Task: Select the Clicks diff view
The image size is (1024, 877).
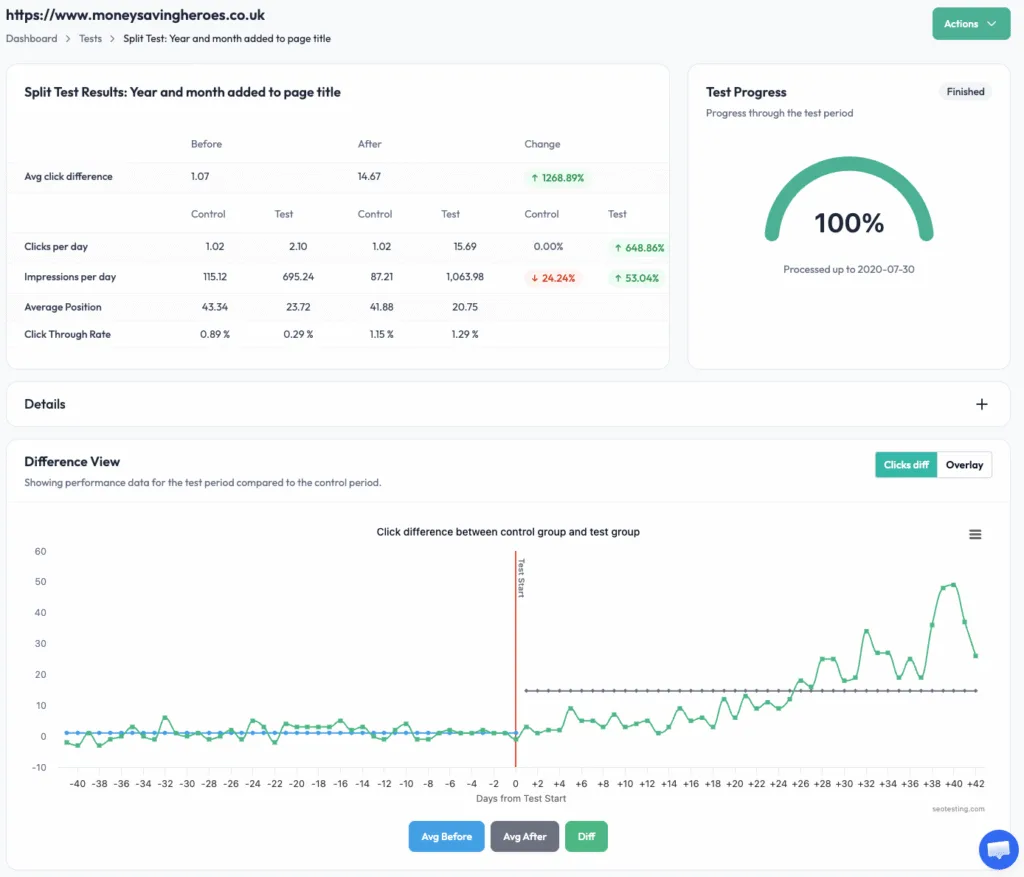Action: 905,464
